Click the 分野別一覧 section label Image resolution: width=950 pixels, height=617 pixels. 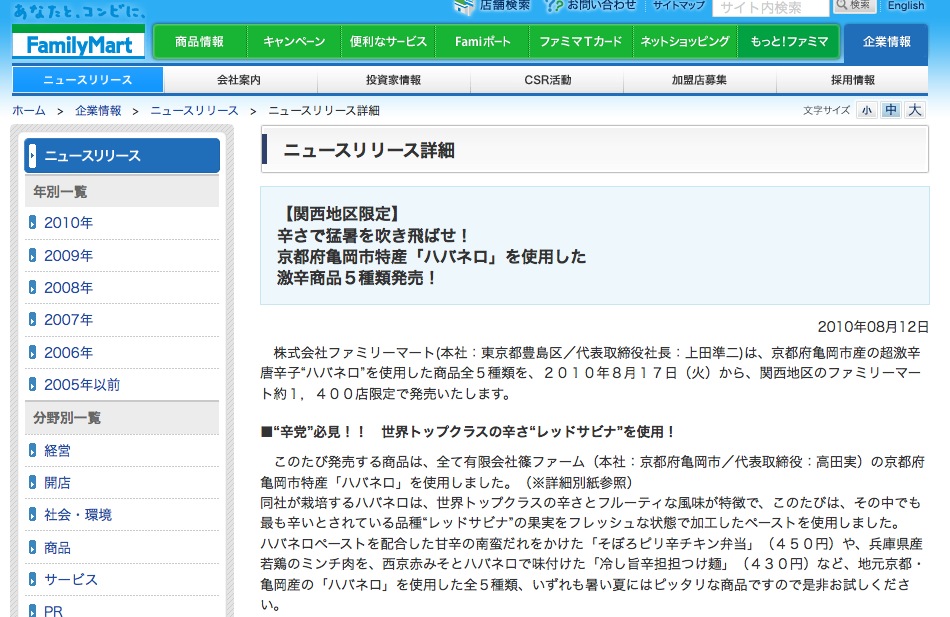click(67, 418)
